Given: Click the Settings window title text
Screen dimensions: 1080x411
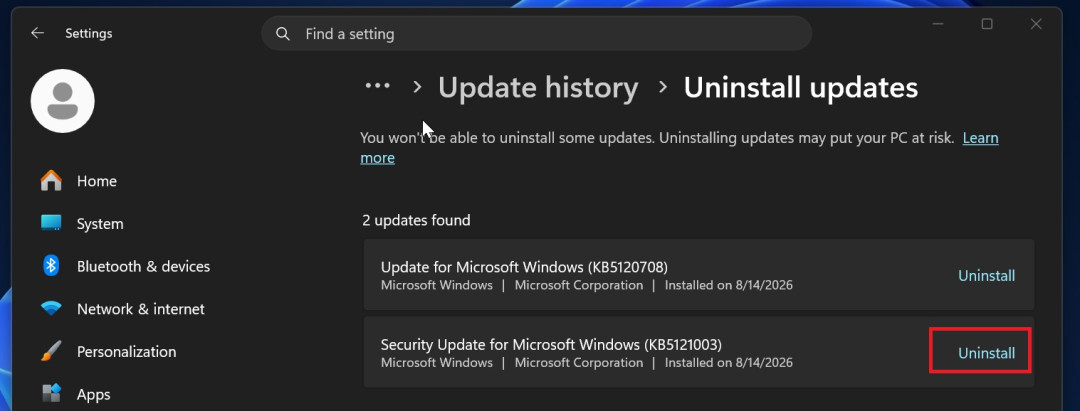Looking at the screenshot, I should point(89,33).
